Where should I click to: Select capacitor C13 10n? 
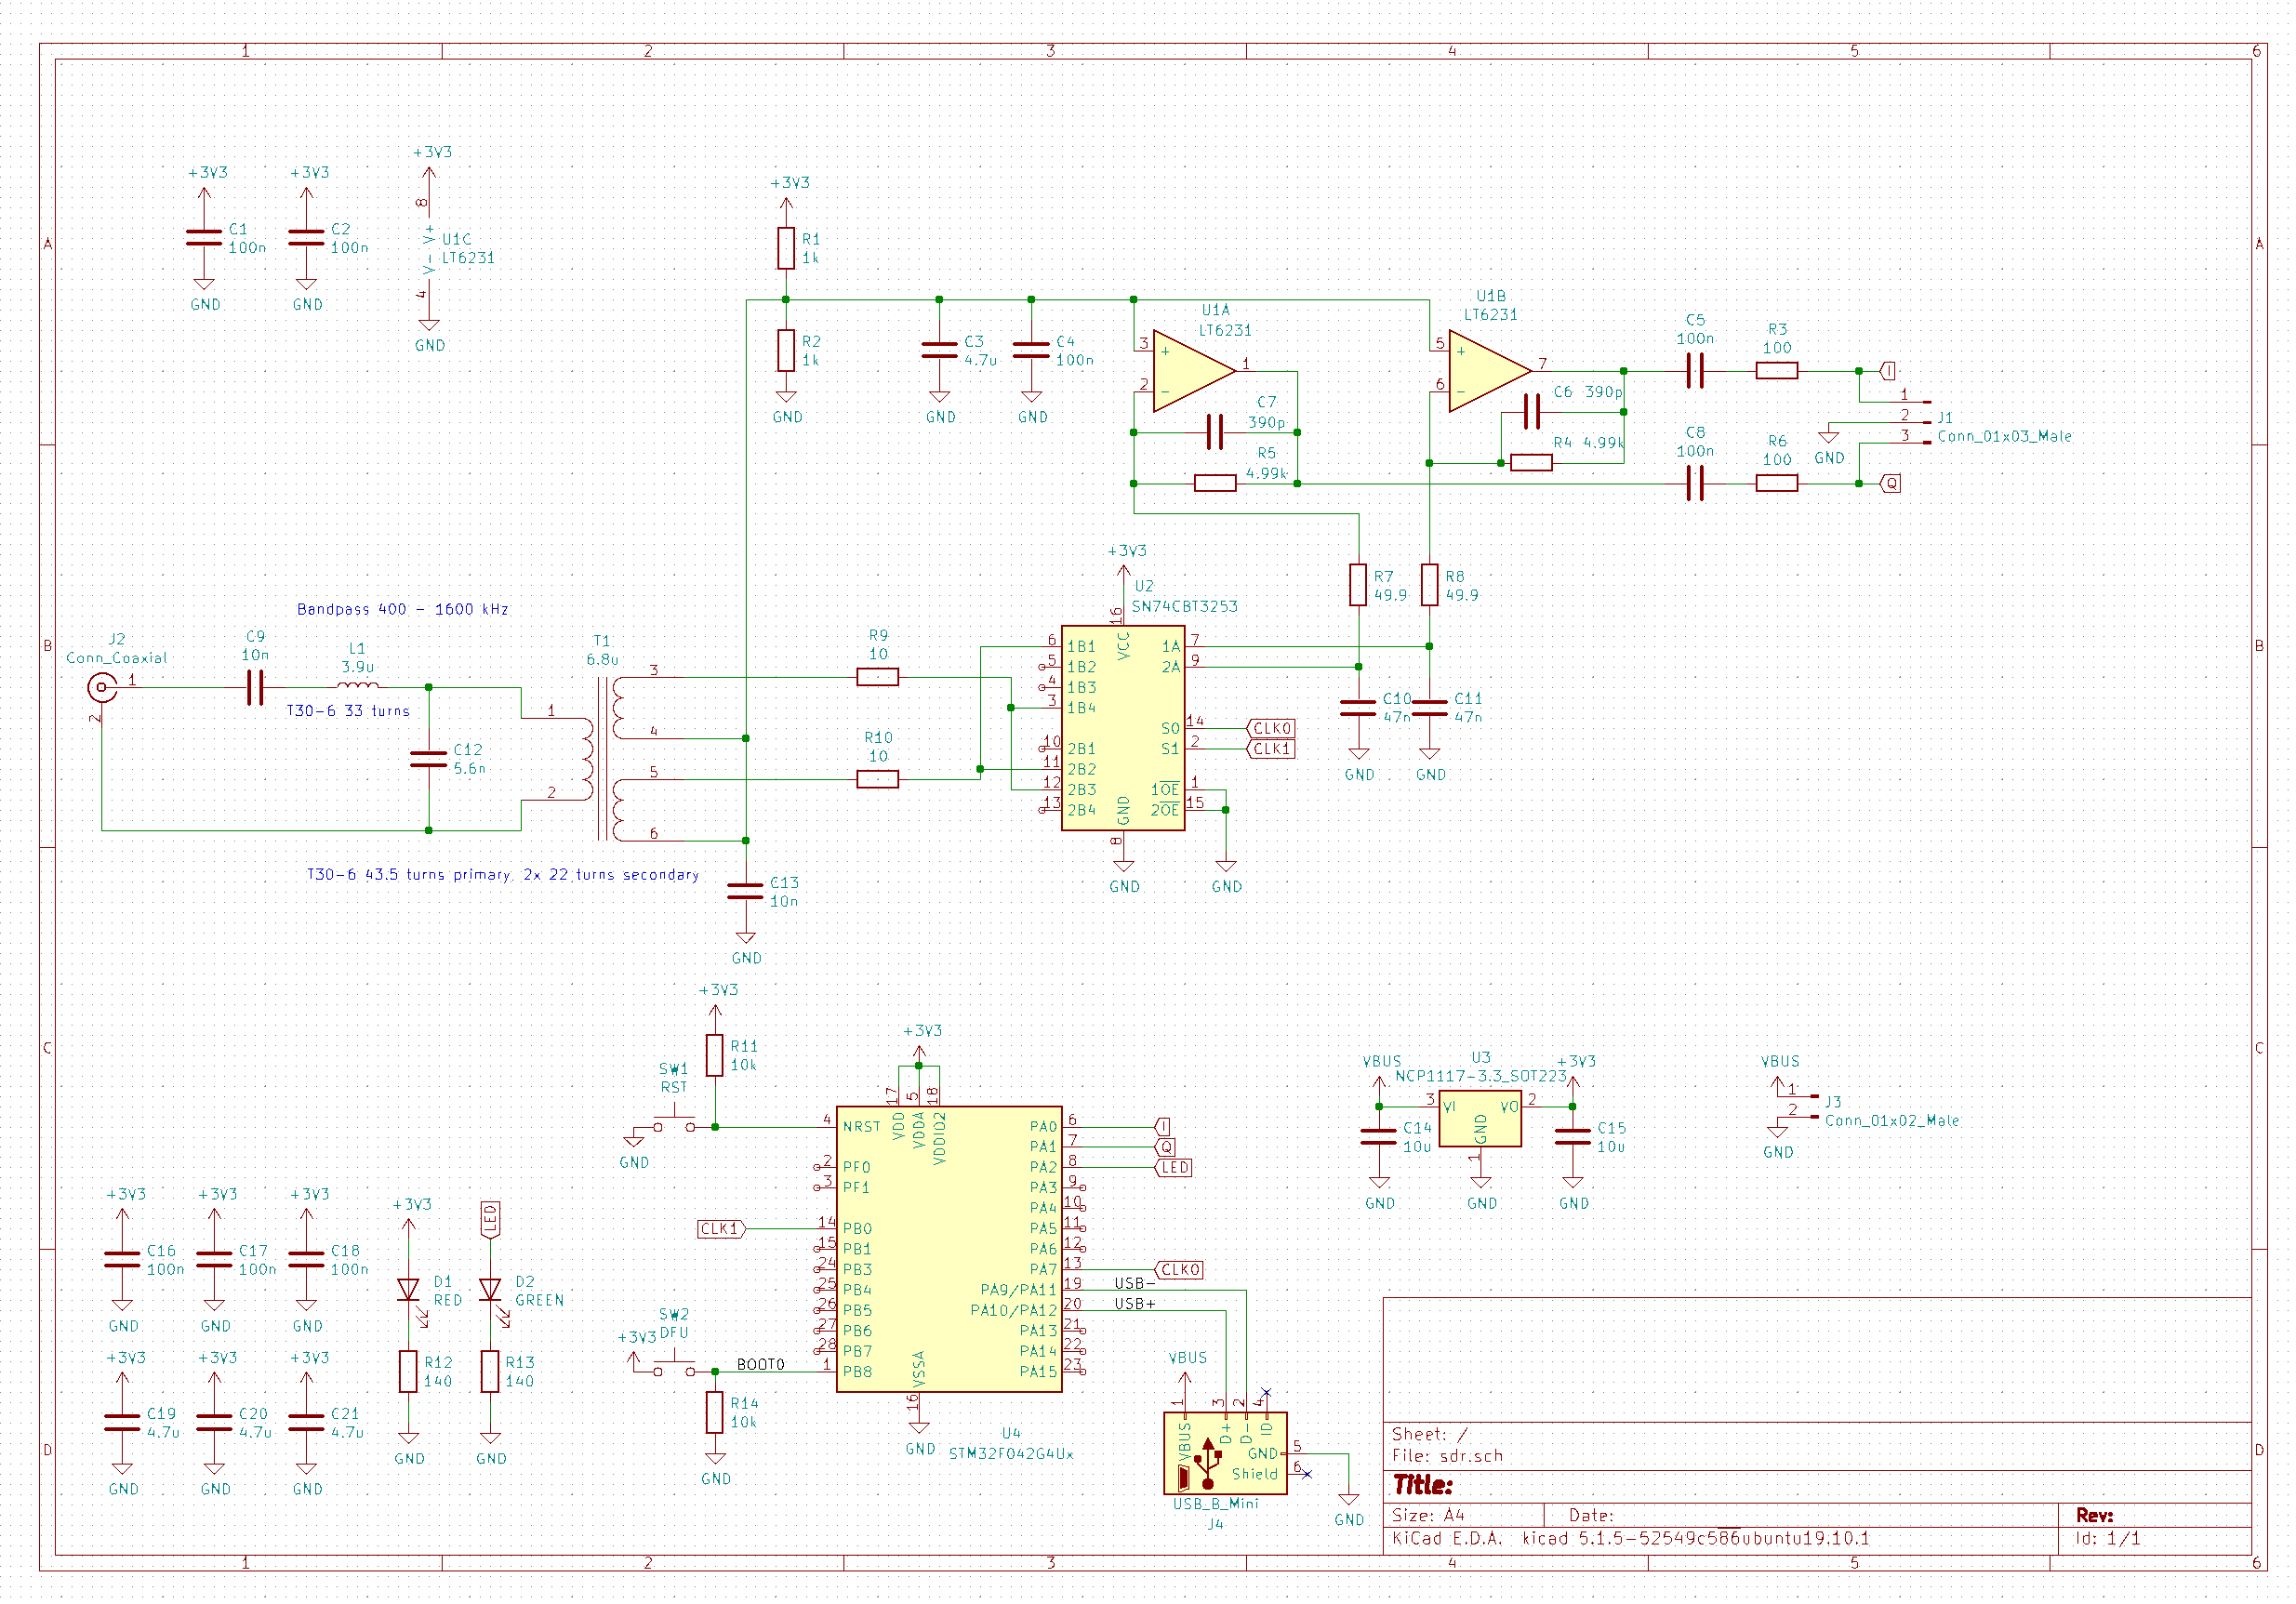pyautogui.click(x=745, y=891)
